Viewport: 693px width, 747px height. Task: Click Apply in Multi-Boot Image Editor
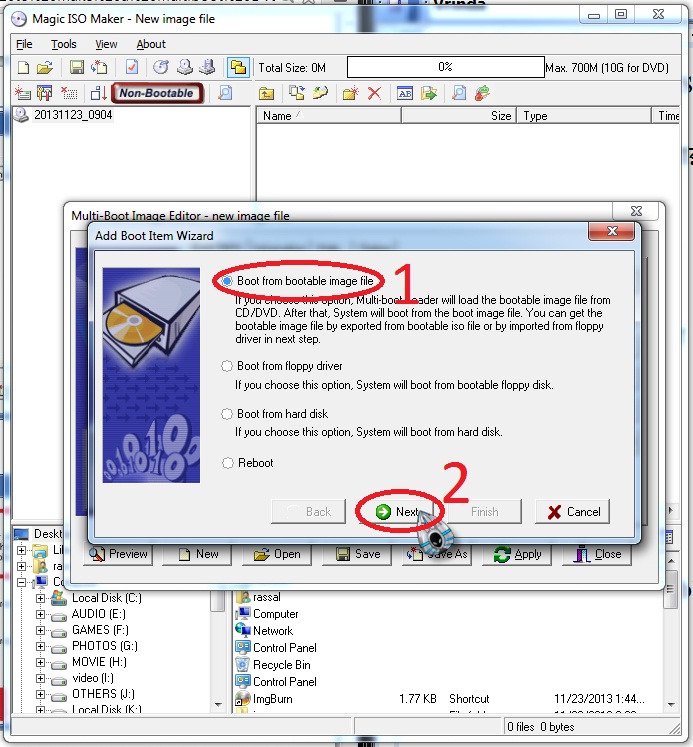pos(517,554)
